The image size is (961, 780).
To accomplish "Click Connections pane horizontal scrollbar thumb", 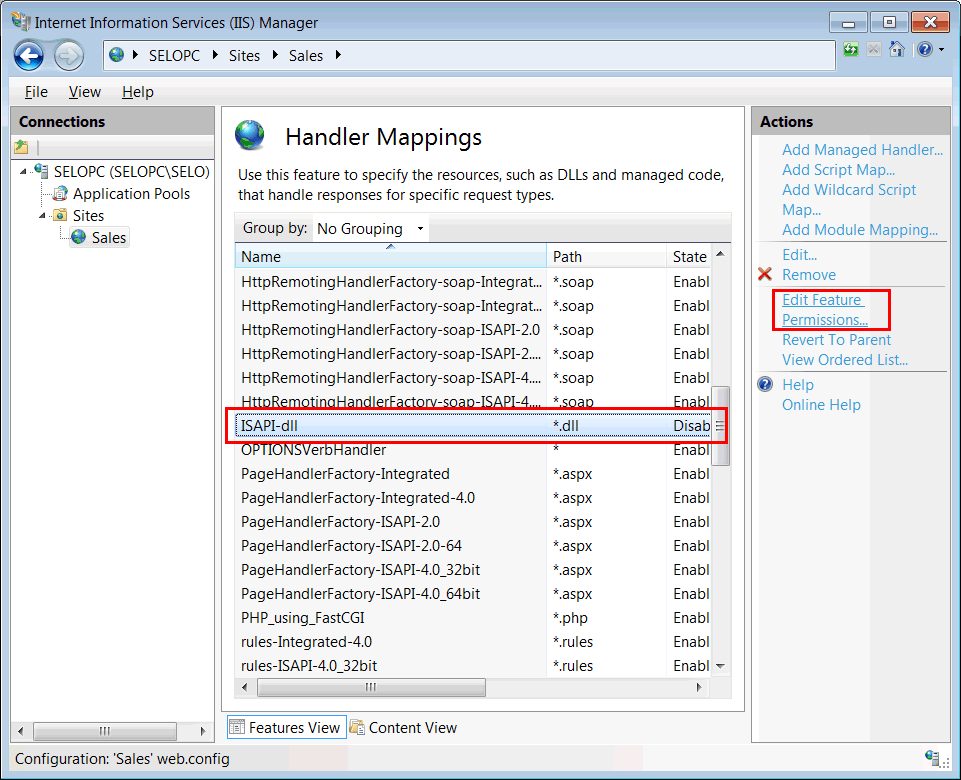I will tap(105, 731).
